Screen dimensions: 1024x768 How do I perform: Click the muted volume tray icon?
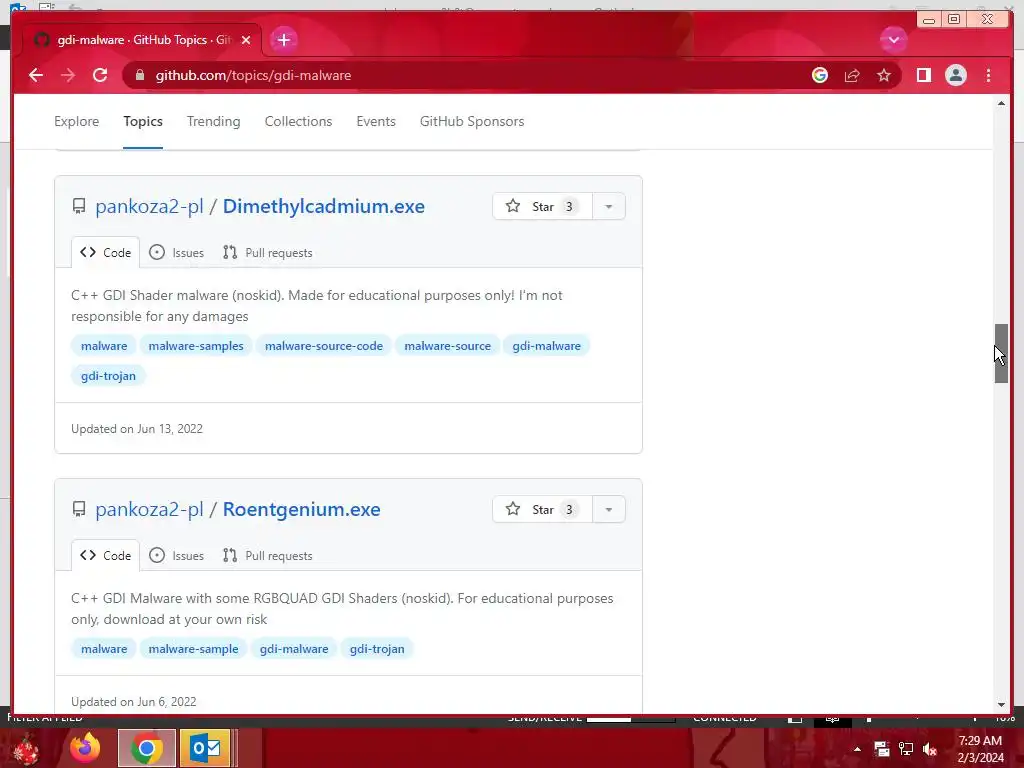pyautogui.click(x=930, y=749)
